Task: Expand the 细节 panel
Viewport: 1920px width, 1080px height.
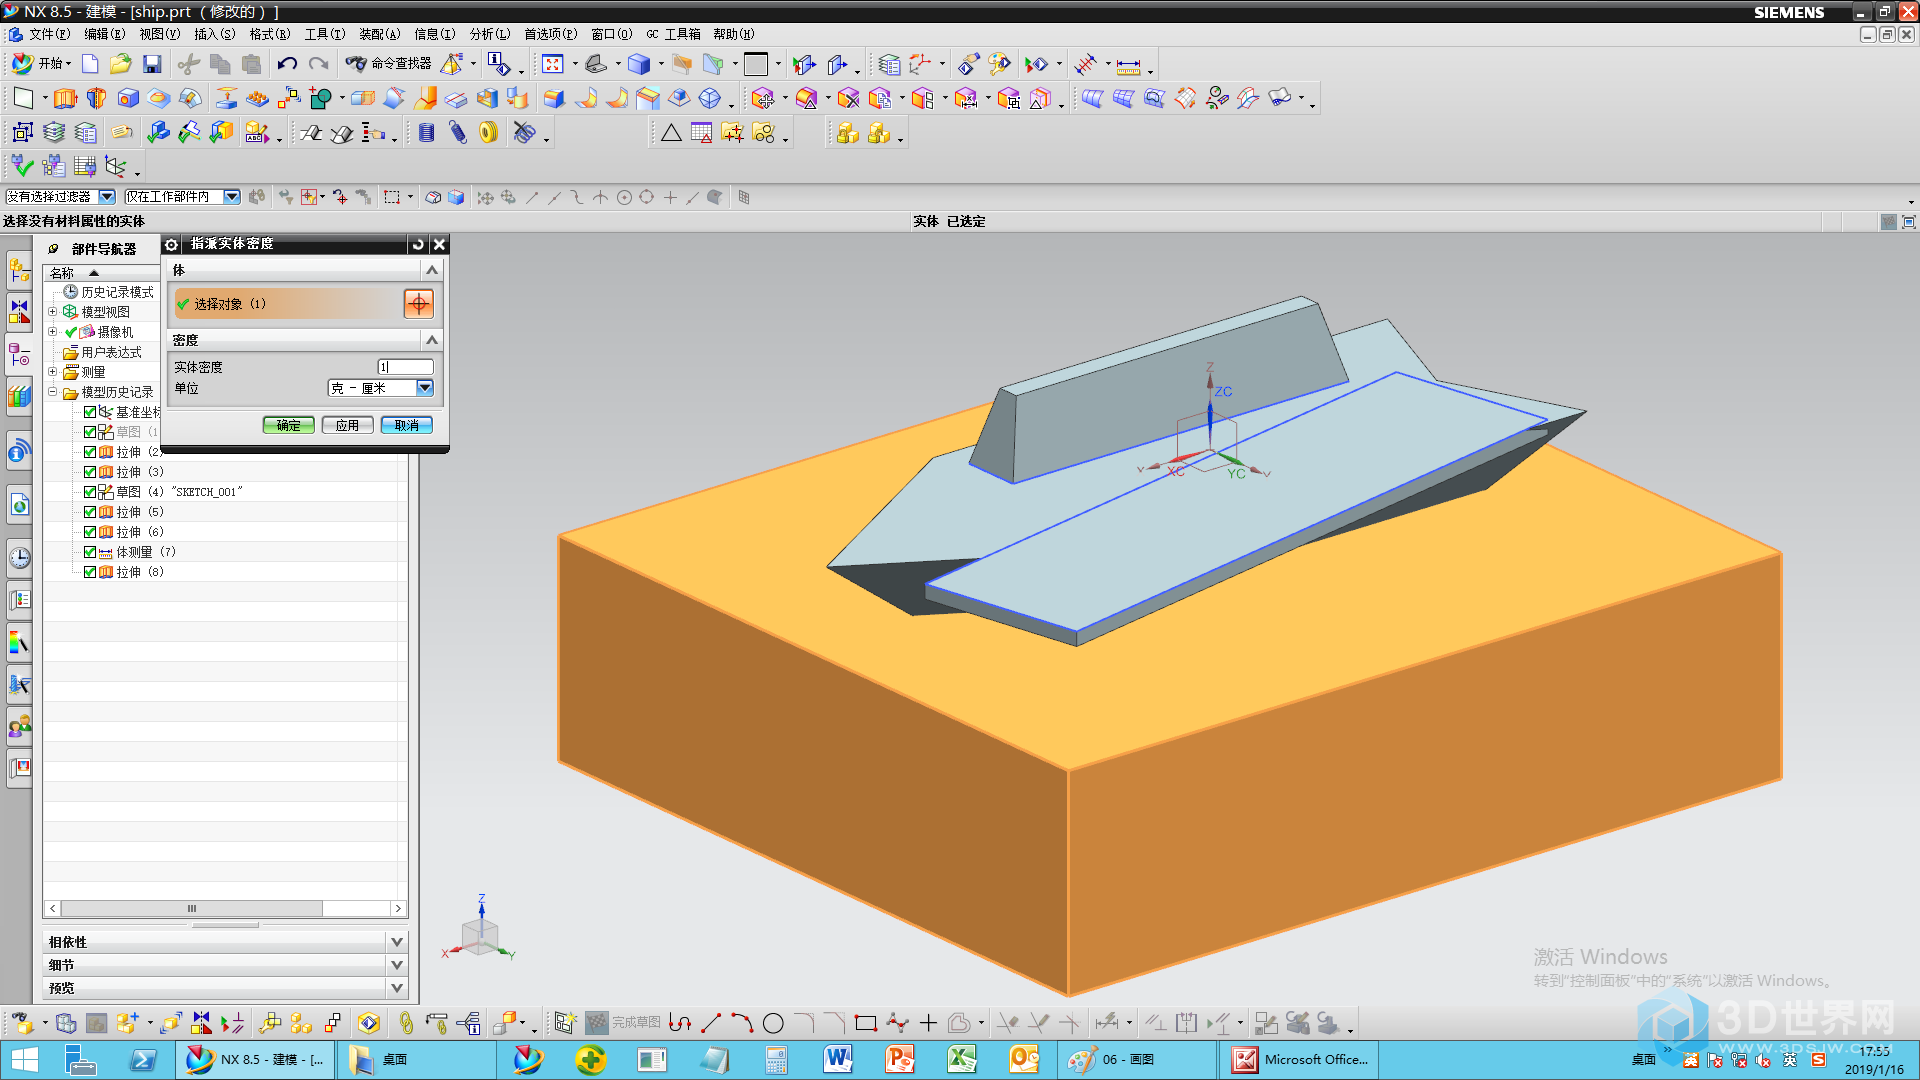Action: point(397,965)
